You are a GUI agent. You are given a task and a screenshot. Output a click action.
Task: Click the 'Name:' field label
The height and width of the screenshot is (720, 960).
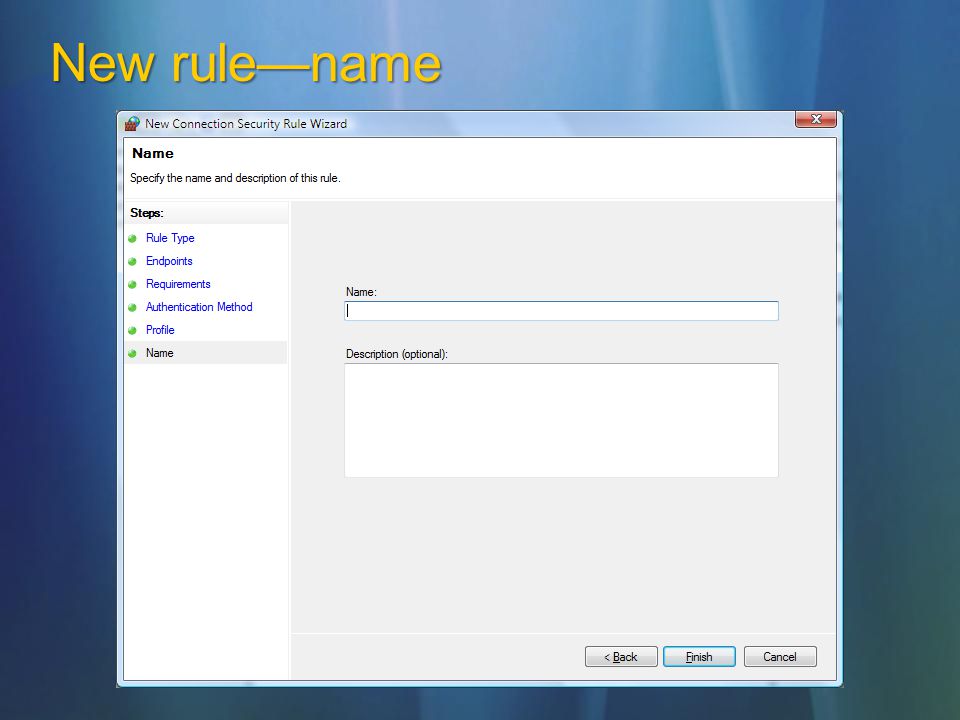point(361,292)
